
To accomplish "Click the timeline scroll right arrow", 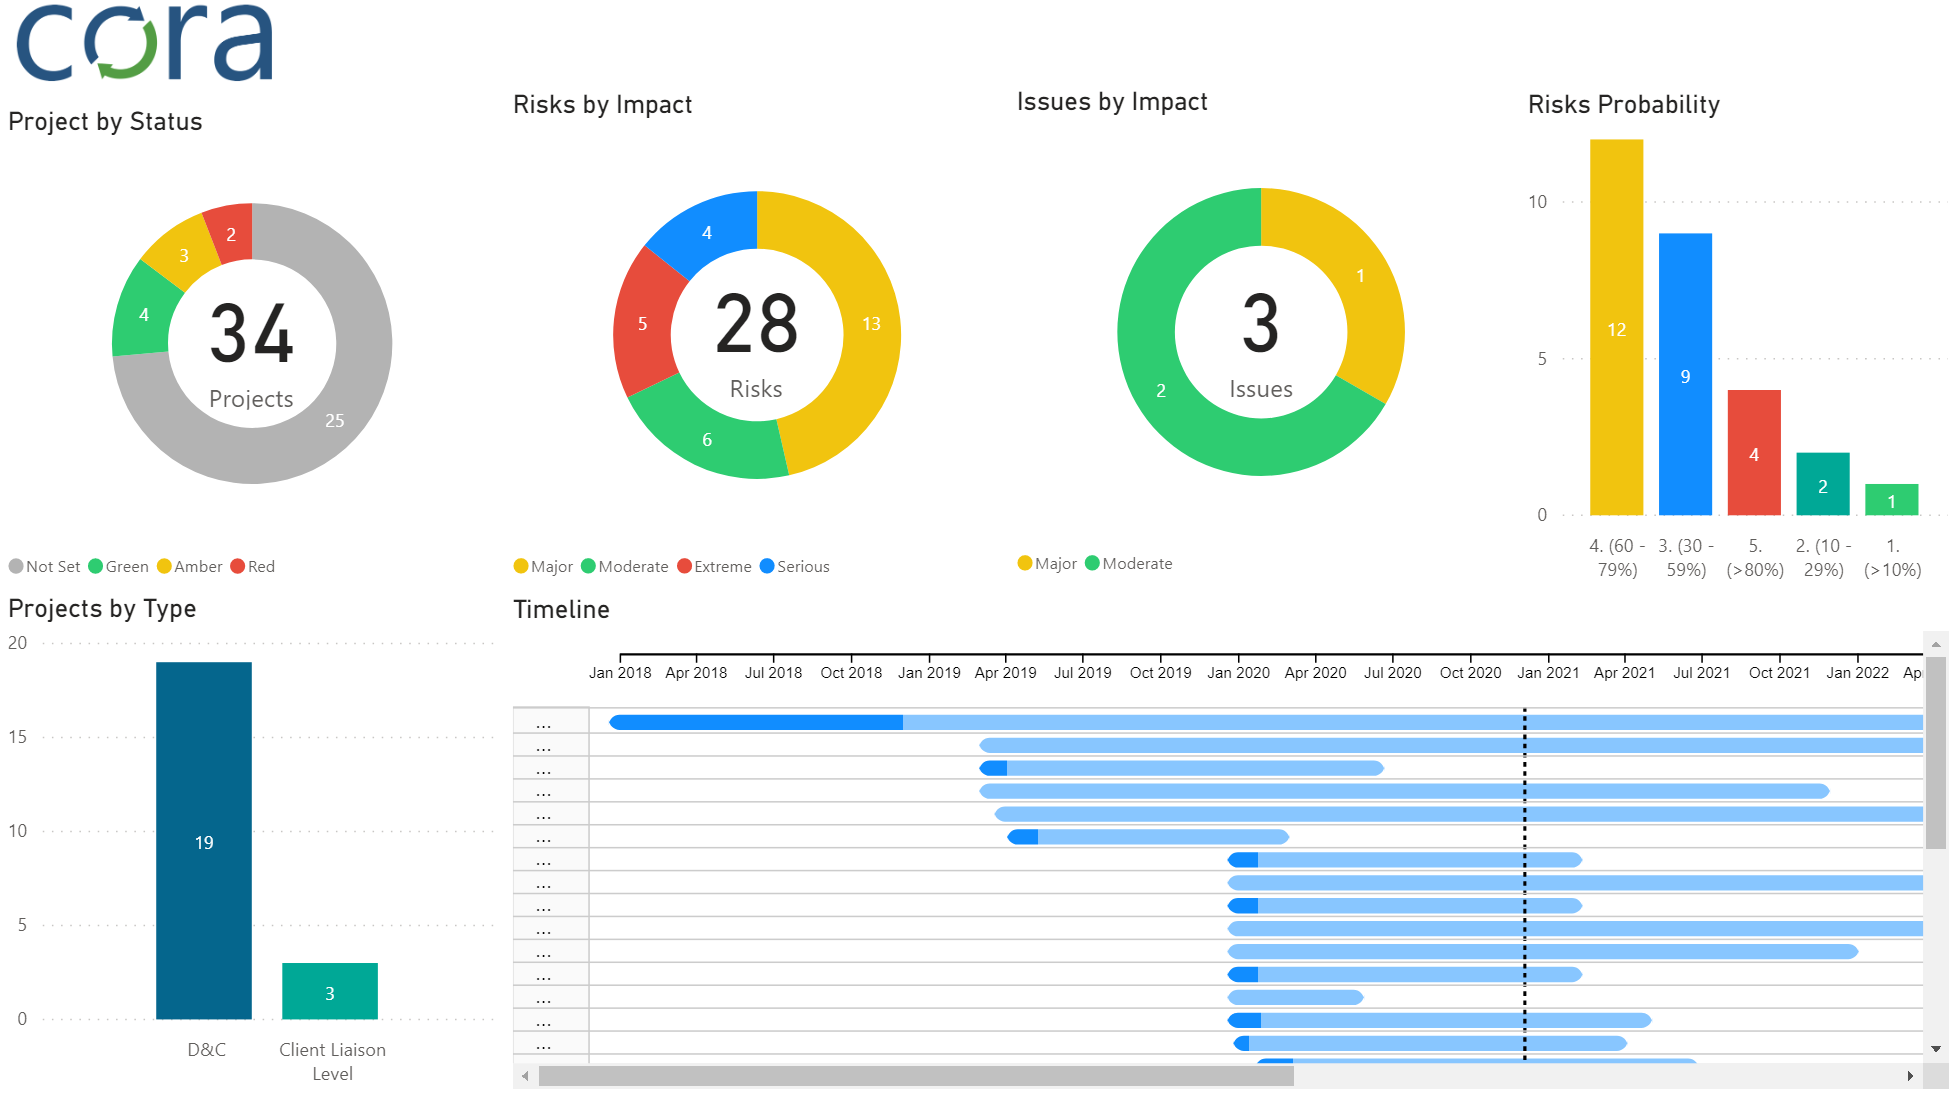I will click(x=1910, y=1076).
